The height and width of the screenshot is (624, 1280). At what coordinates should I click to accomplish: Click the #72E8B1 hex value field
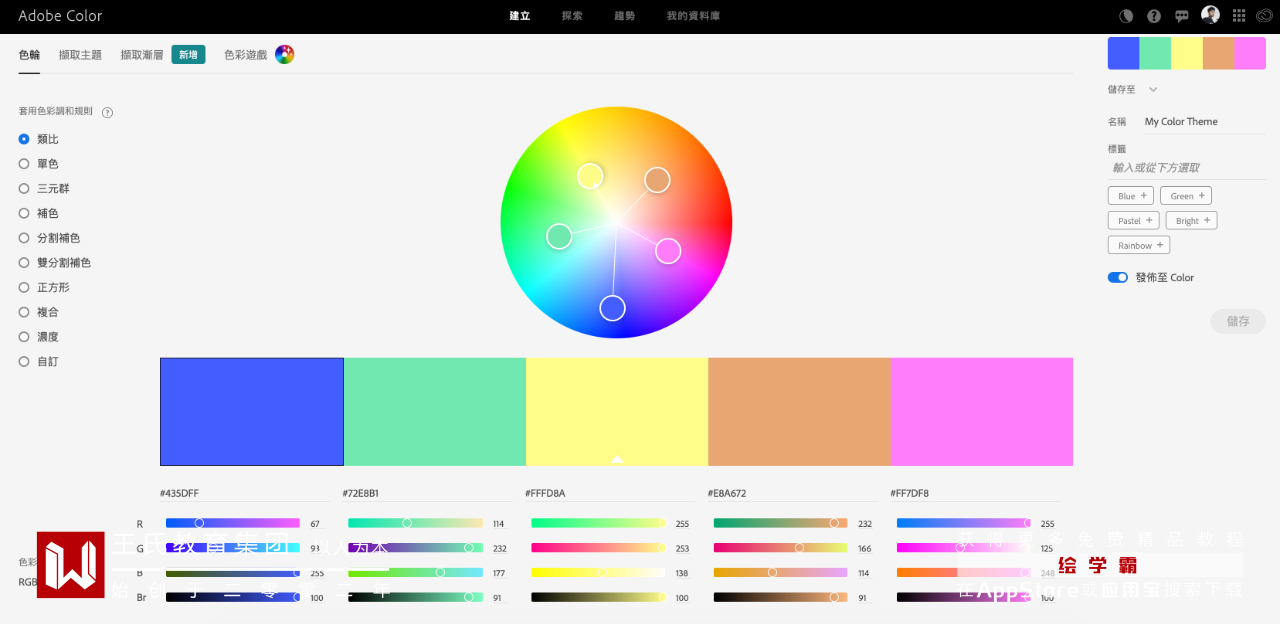[x=427, y=493]
